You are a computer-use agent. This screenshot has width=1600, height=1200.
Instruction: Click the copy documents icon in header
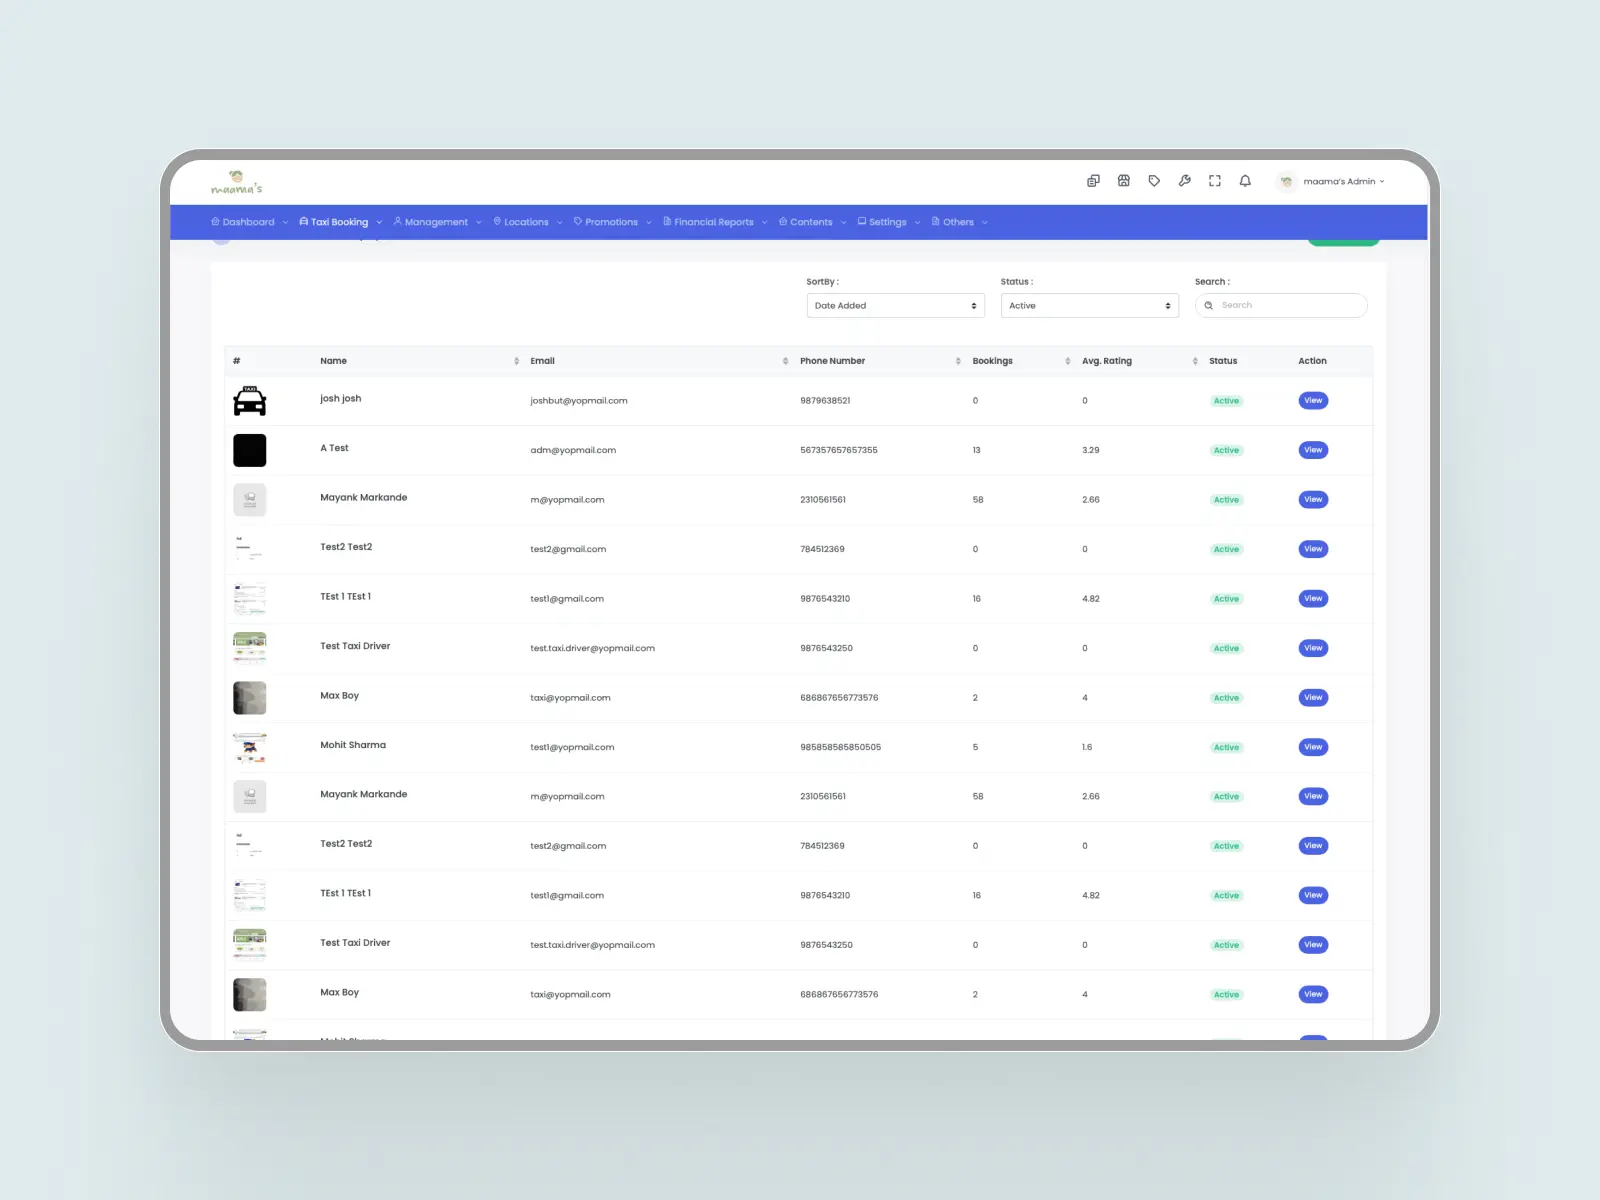coord(1093,181)
